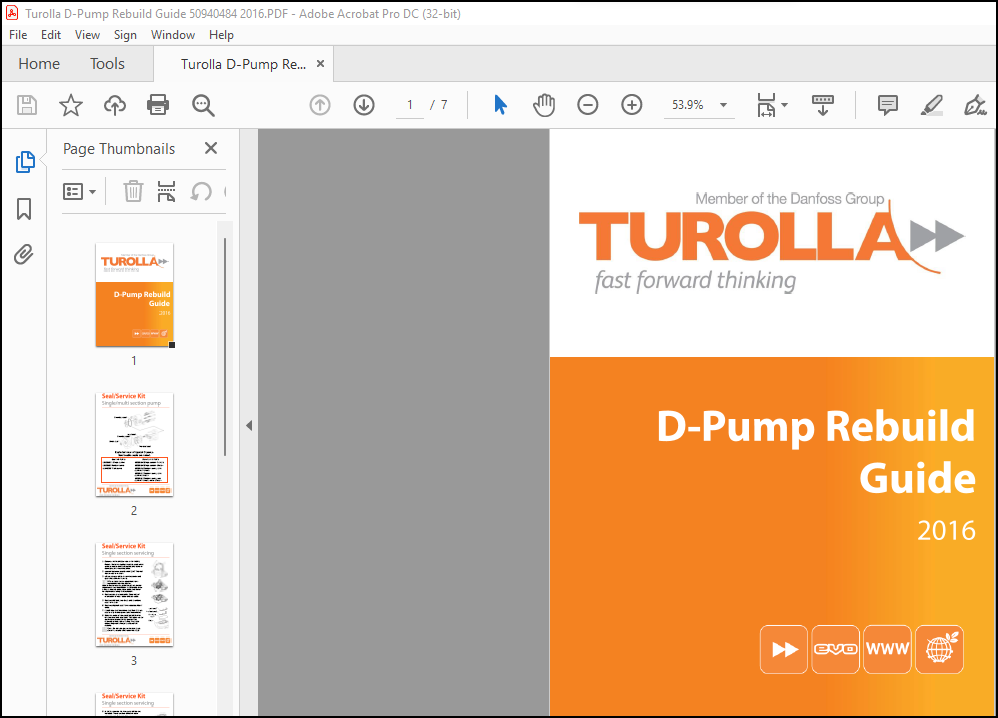
Task: Click the fast forward button on cover
Action: (784, 649)
